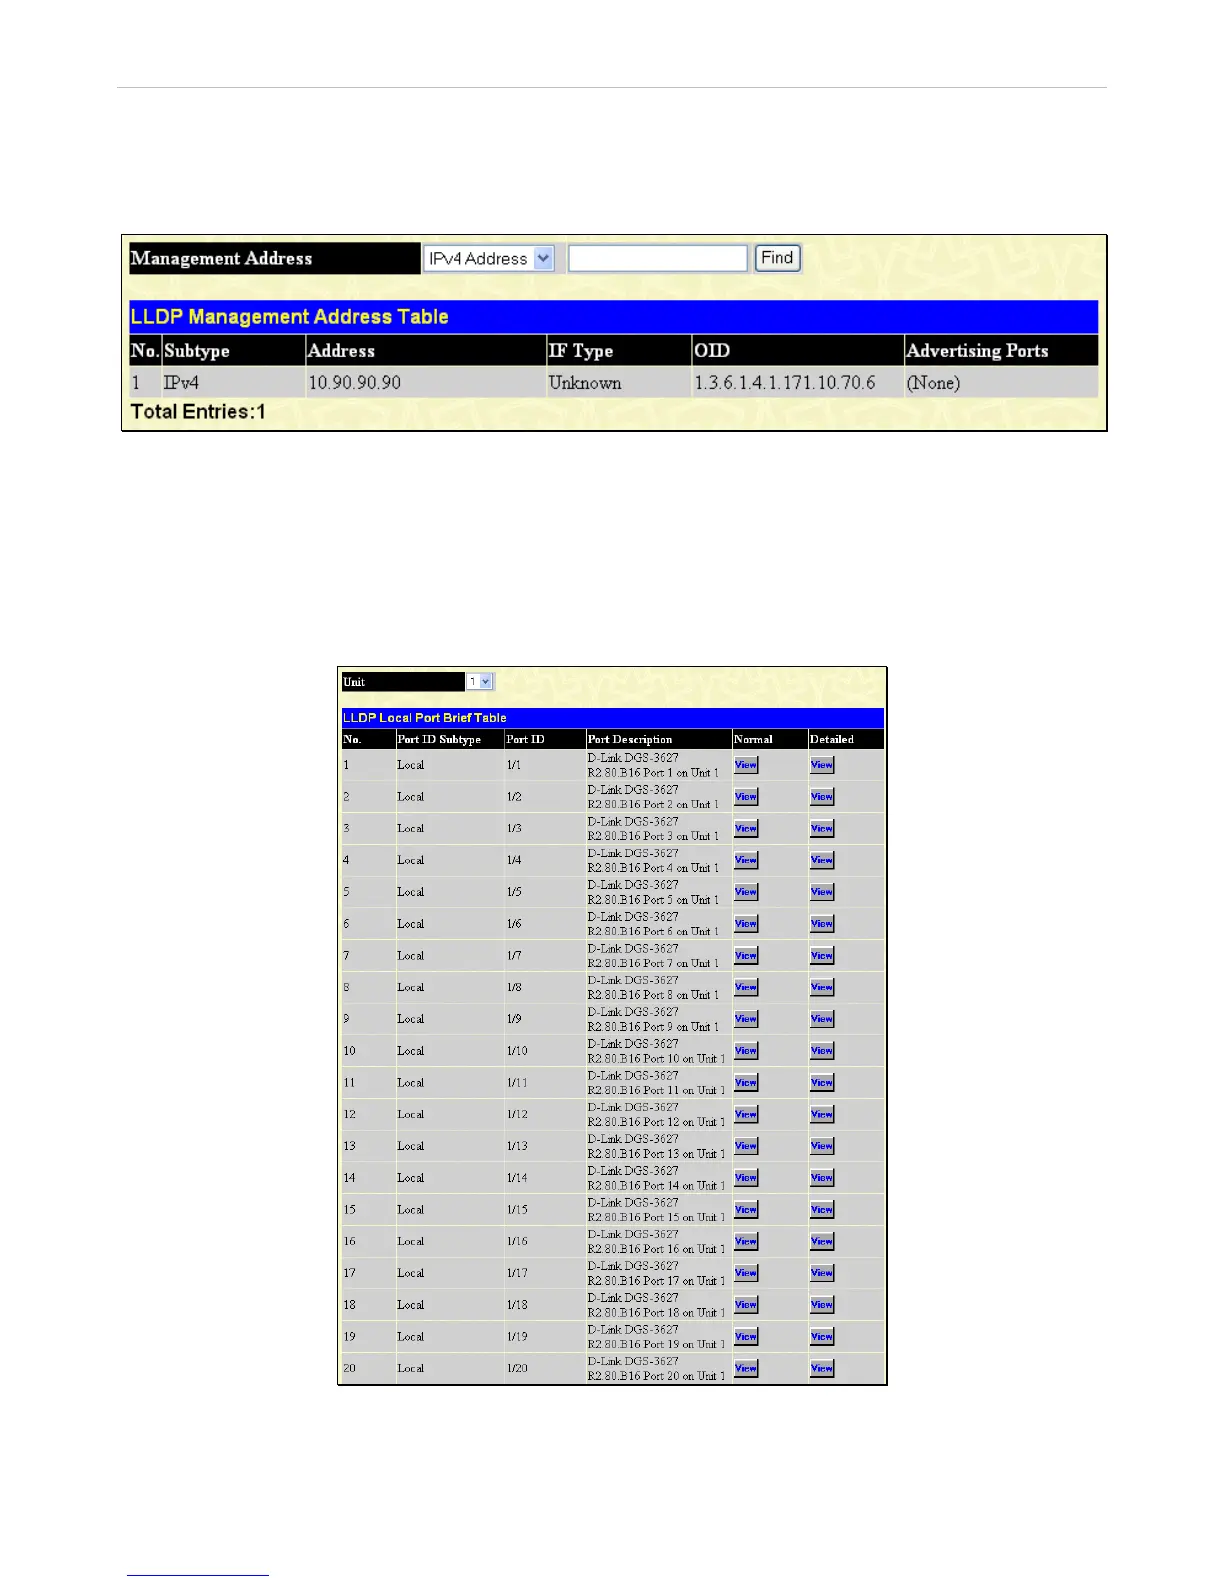1224x1584 pixels.
Task: Click the Find button
Action: 777,258
